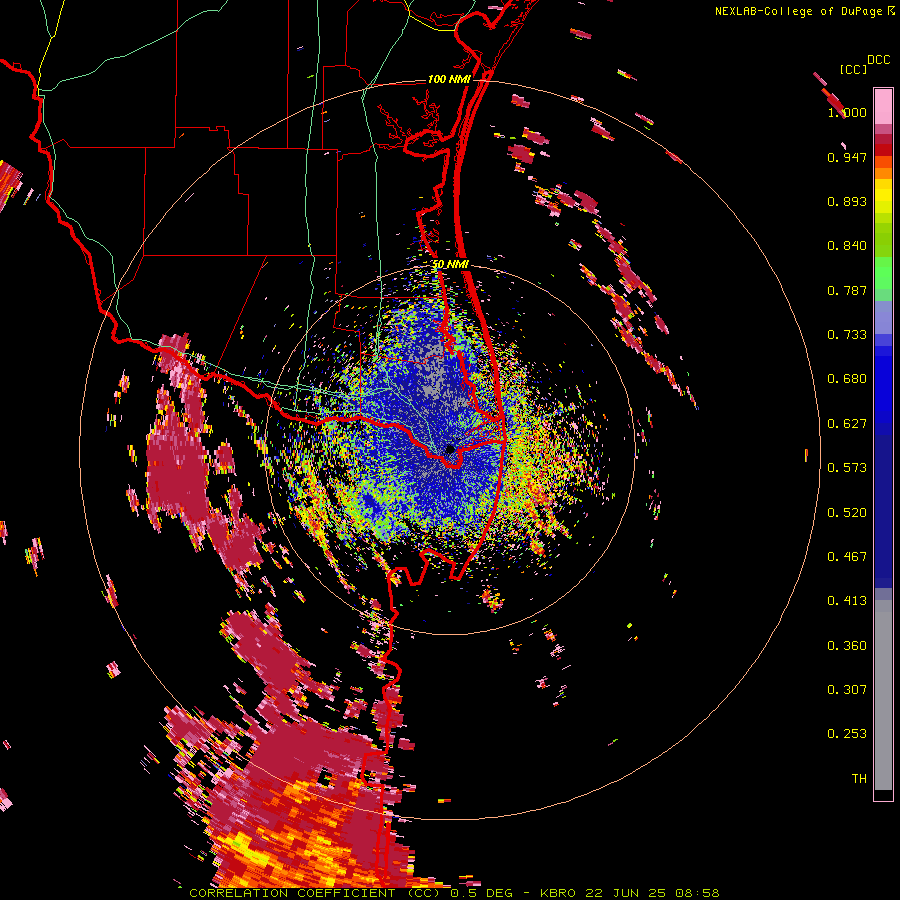Click the DCC label above color bar

point(879,60)
